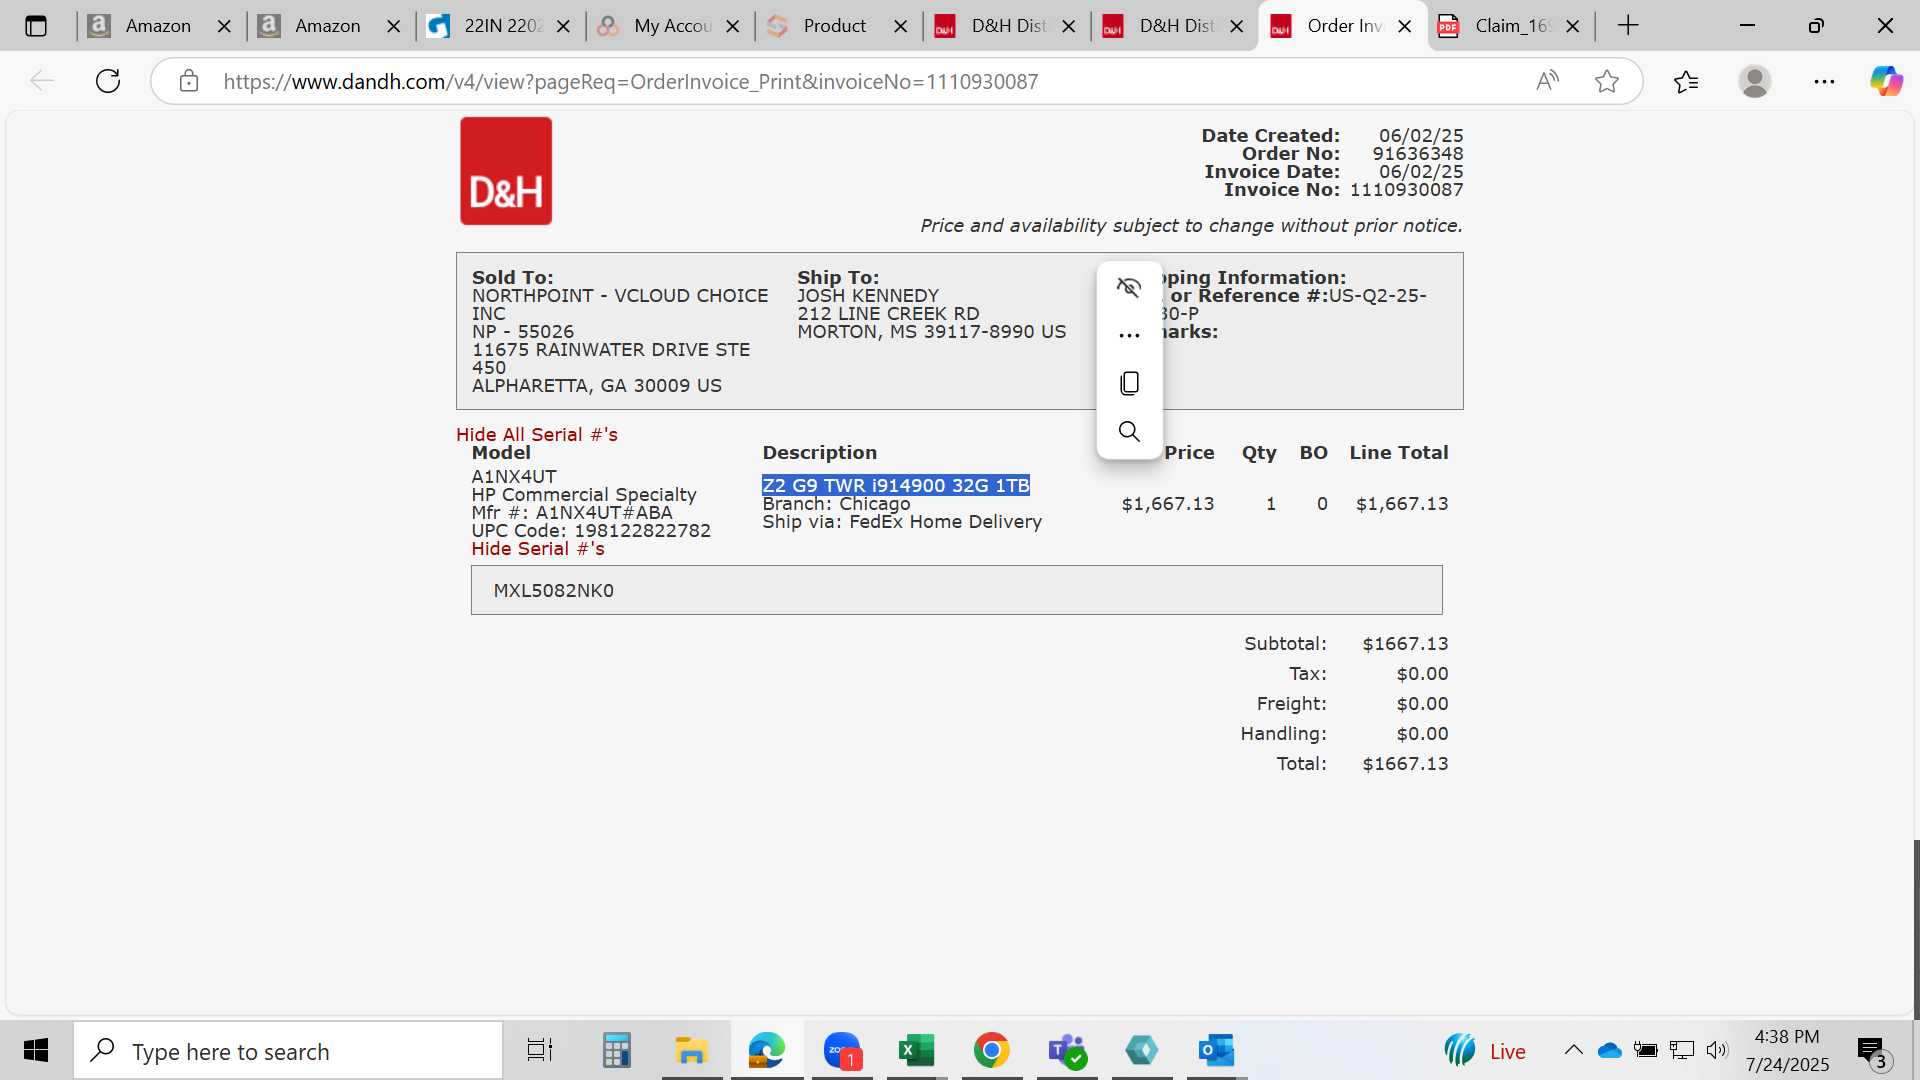Click the model number A1NX4UT
The width and height of the screenshot is (1920, 1080).
(514, 477)
